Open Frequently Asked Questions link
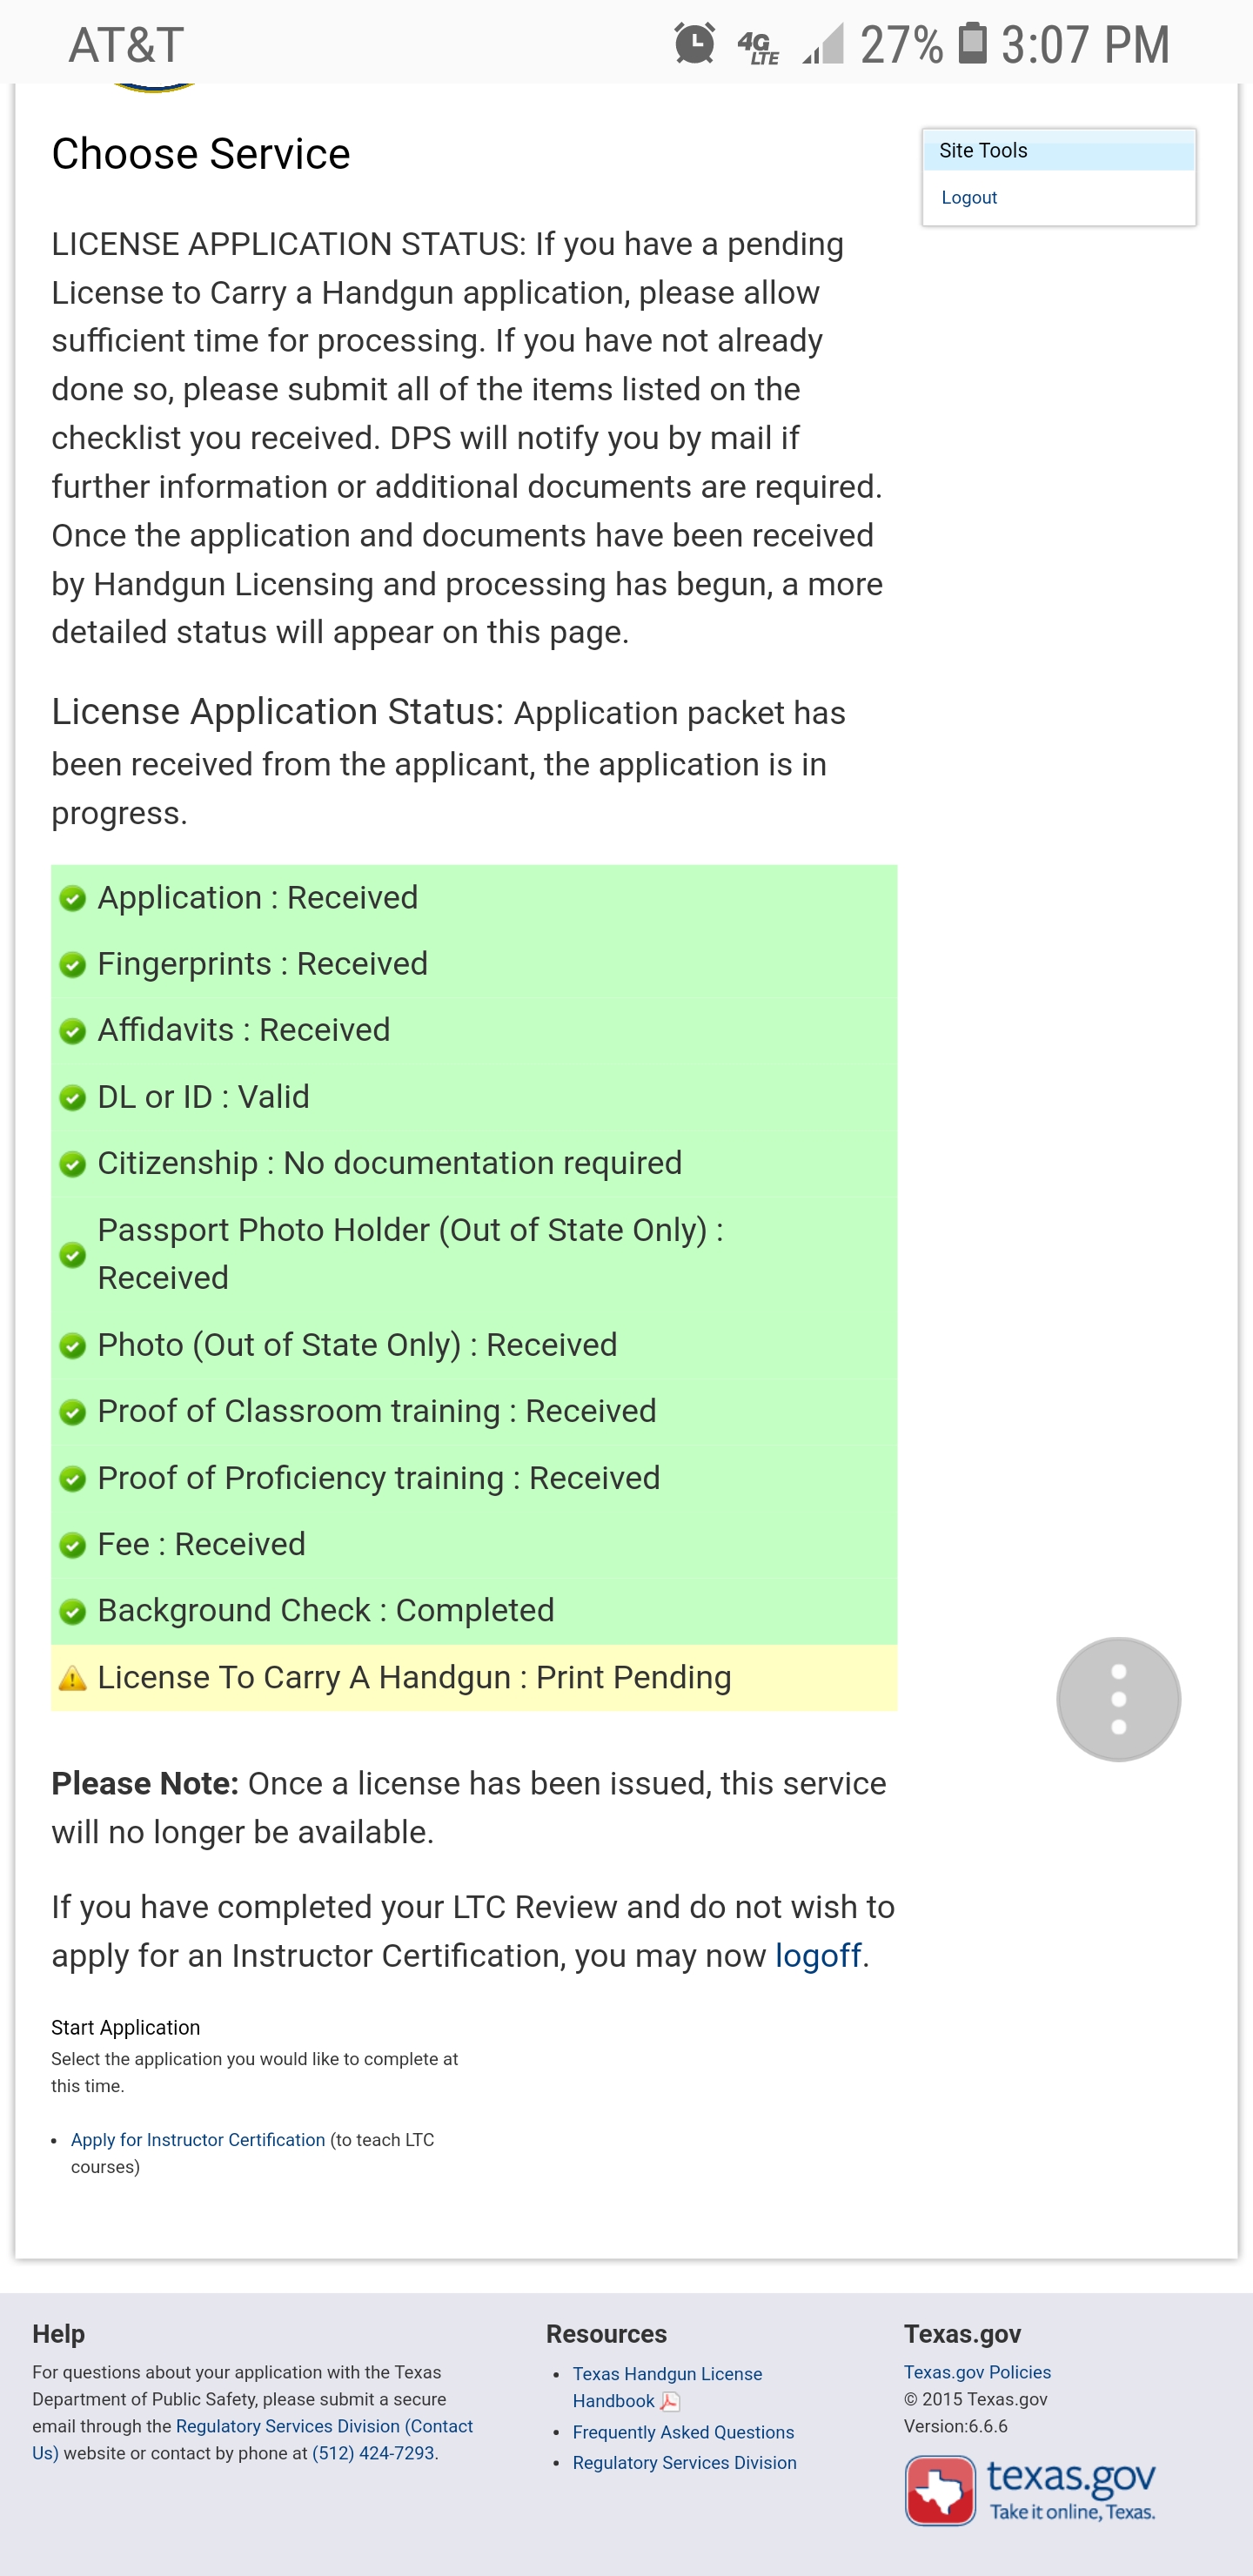The width and height of the screenshot is (1253, 2576). [683, 2432]
